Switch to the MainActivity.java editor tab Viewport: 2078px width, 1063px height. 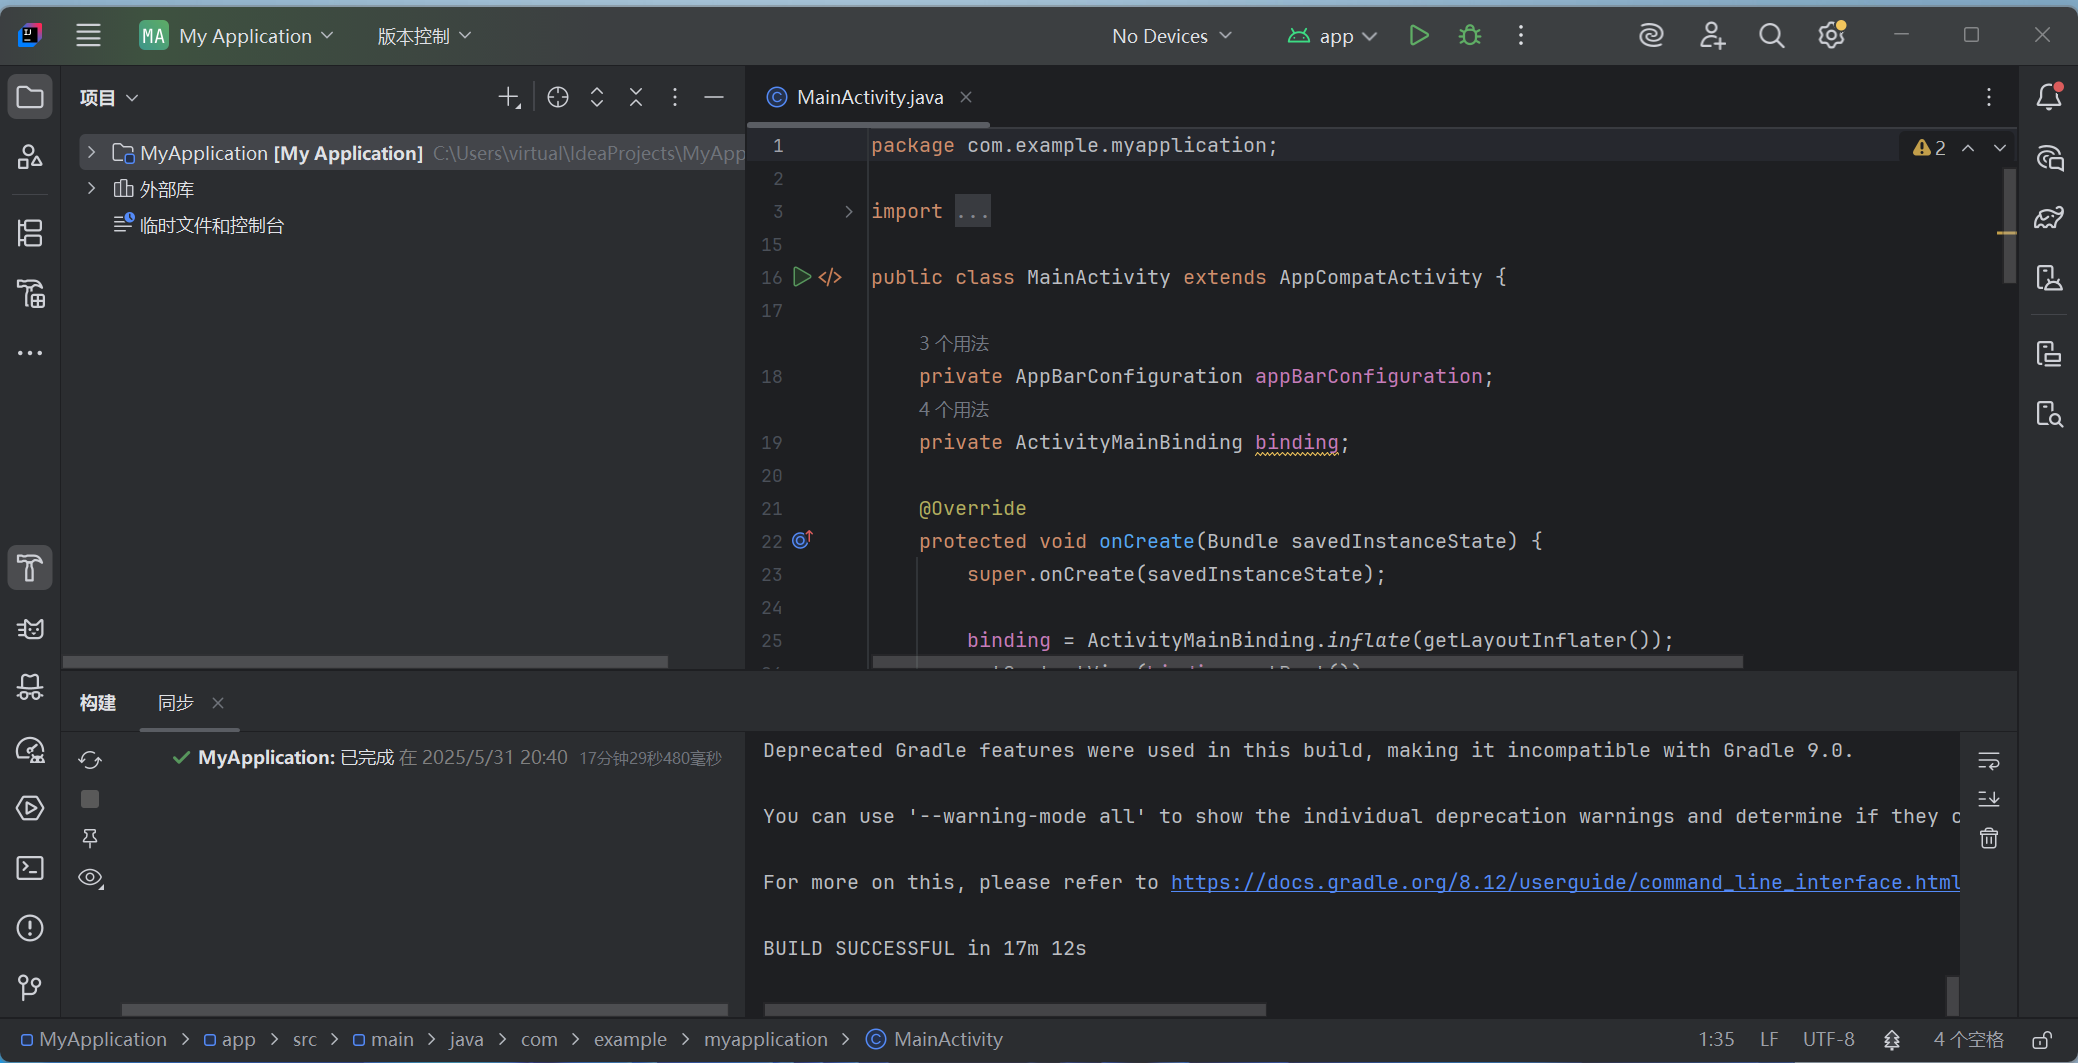pos(868,97)
